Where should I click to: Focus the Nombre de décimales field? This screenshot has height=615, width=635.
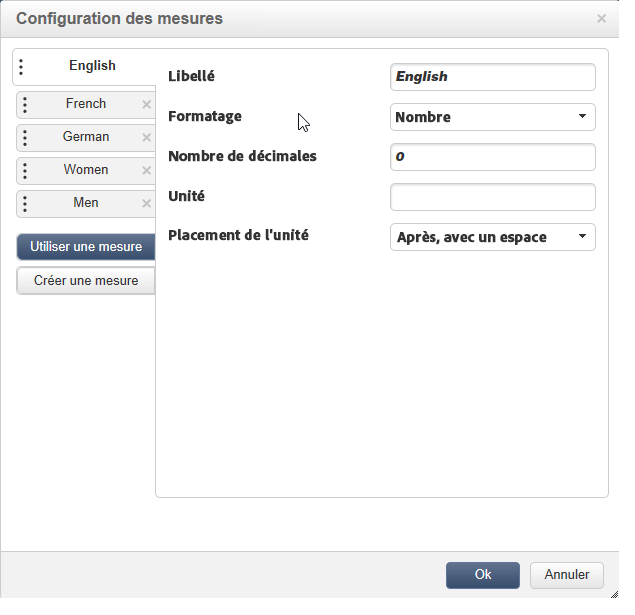point(492,157)
